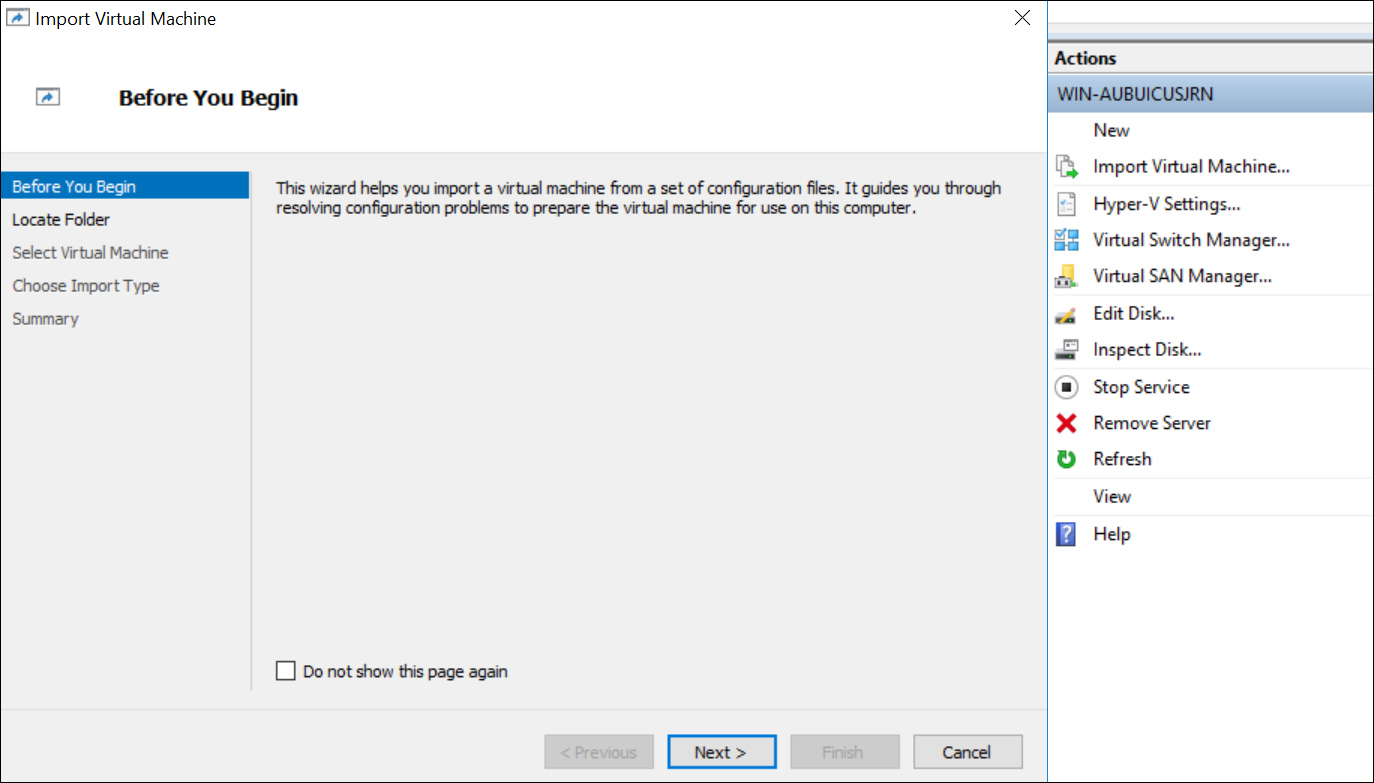Viewport: 1374px width, 783px height.
Task: Click the blue Help question mark icon
Action: (1067, 534)
